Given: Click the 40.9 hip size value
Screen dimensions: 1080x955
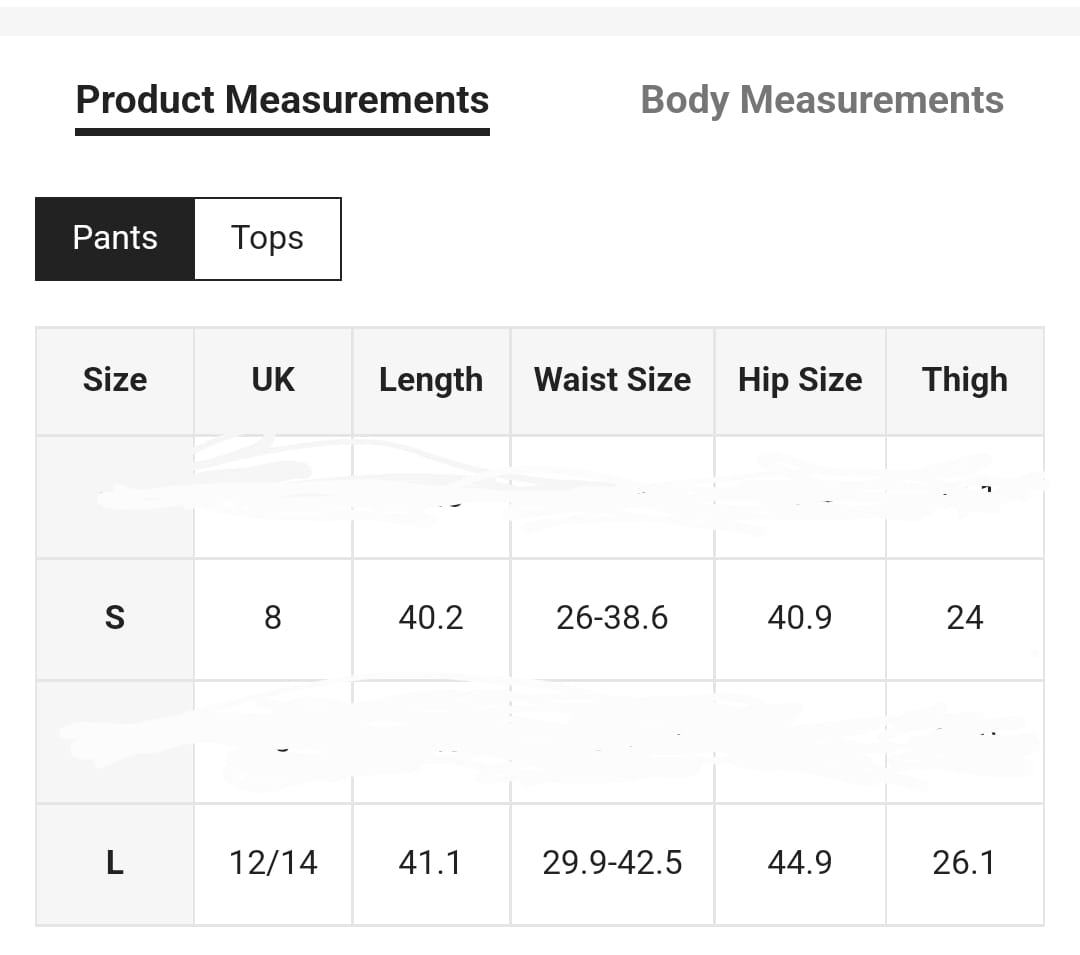Looking at the screenshot, I should [x=800, y=618].
